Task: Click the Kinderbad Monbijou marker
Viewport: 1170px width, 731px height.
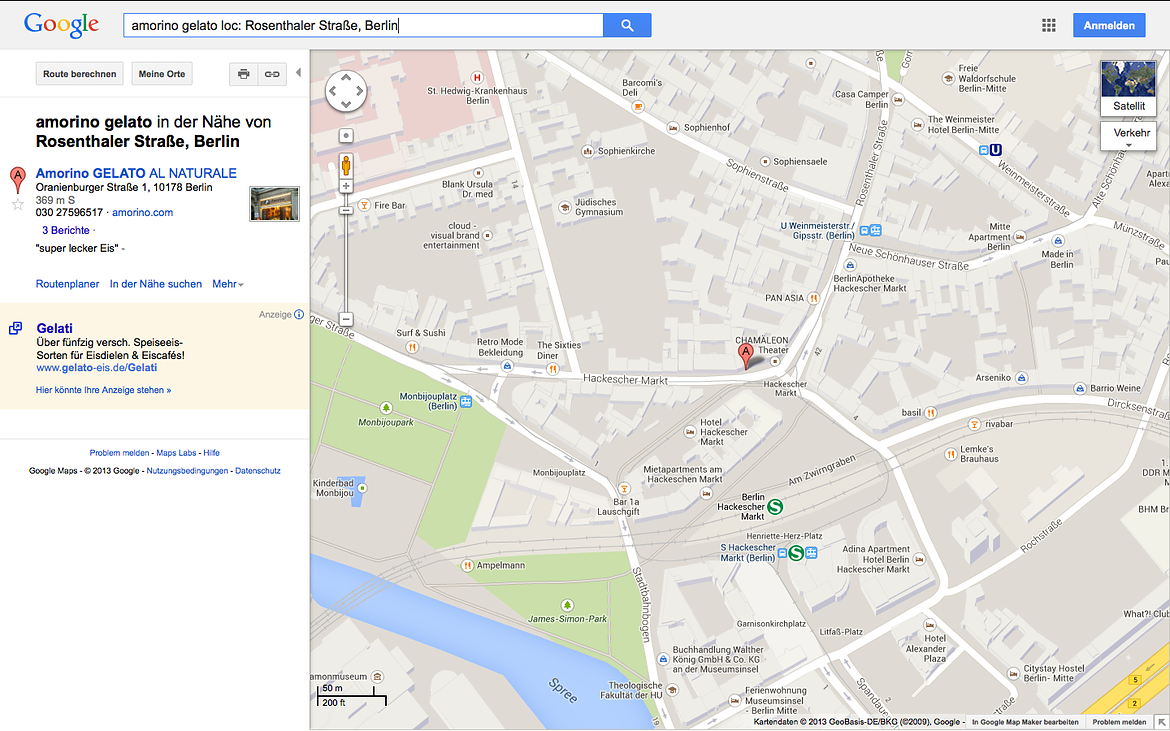Action: (362, 488)
